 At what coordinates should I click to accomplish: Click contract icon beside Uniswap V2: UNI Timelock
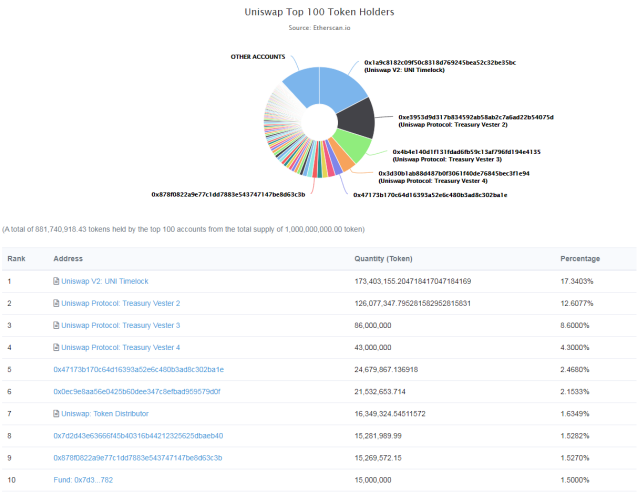(56, 281)
